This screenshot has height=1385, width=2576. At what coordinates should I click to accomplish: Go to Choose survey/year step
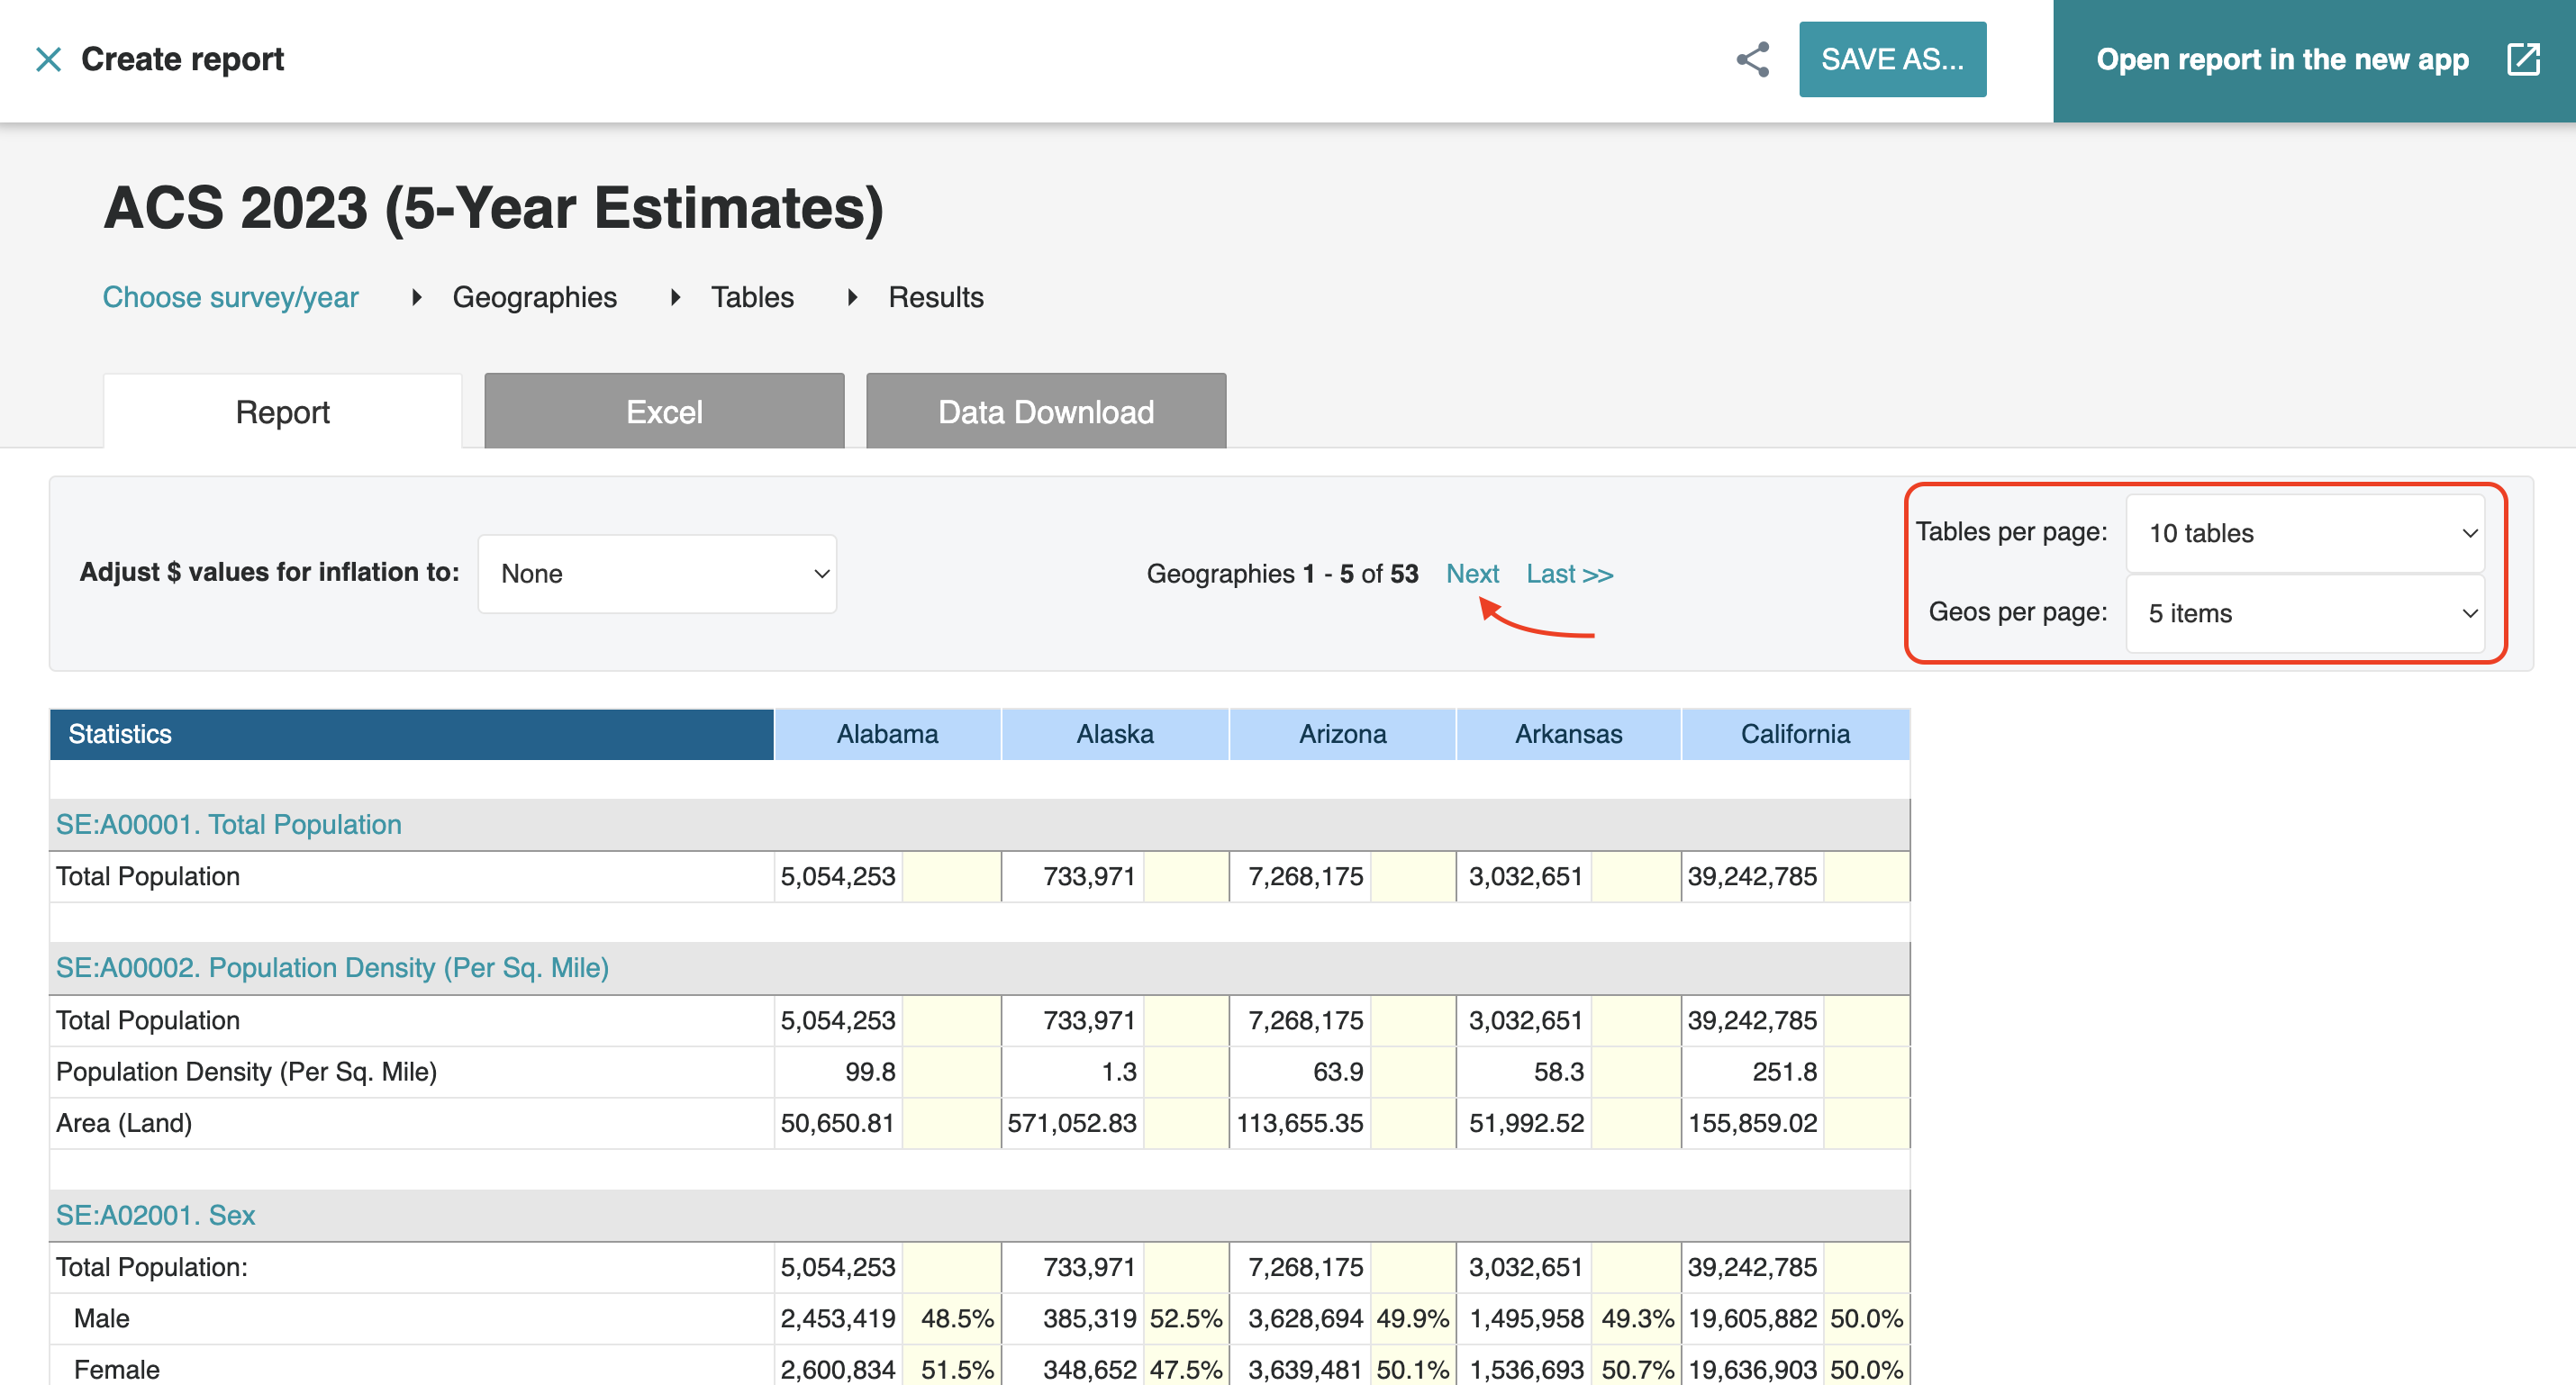tap(230, 297)
